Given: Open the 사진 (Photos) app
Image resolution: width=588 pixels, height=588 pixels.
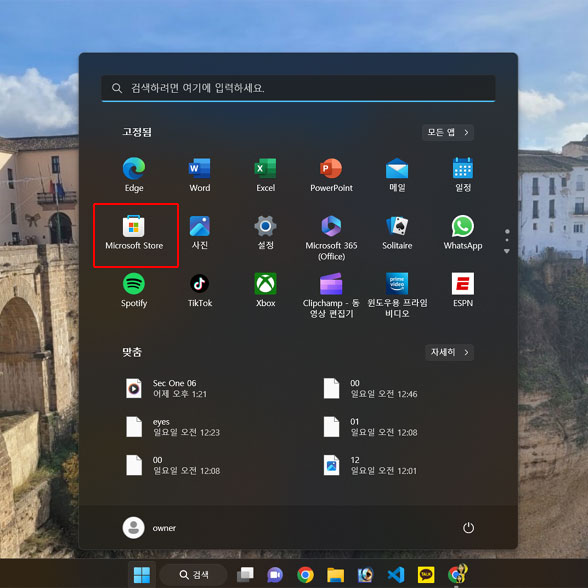Looking at the screenshot, I should pyautogui.click(x=200, y=232).
